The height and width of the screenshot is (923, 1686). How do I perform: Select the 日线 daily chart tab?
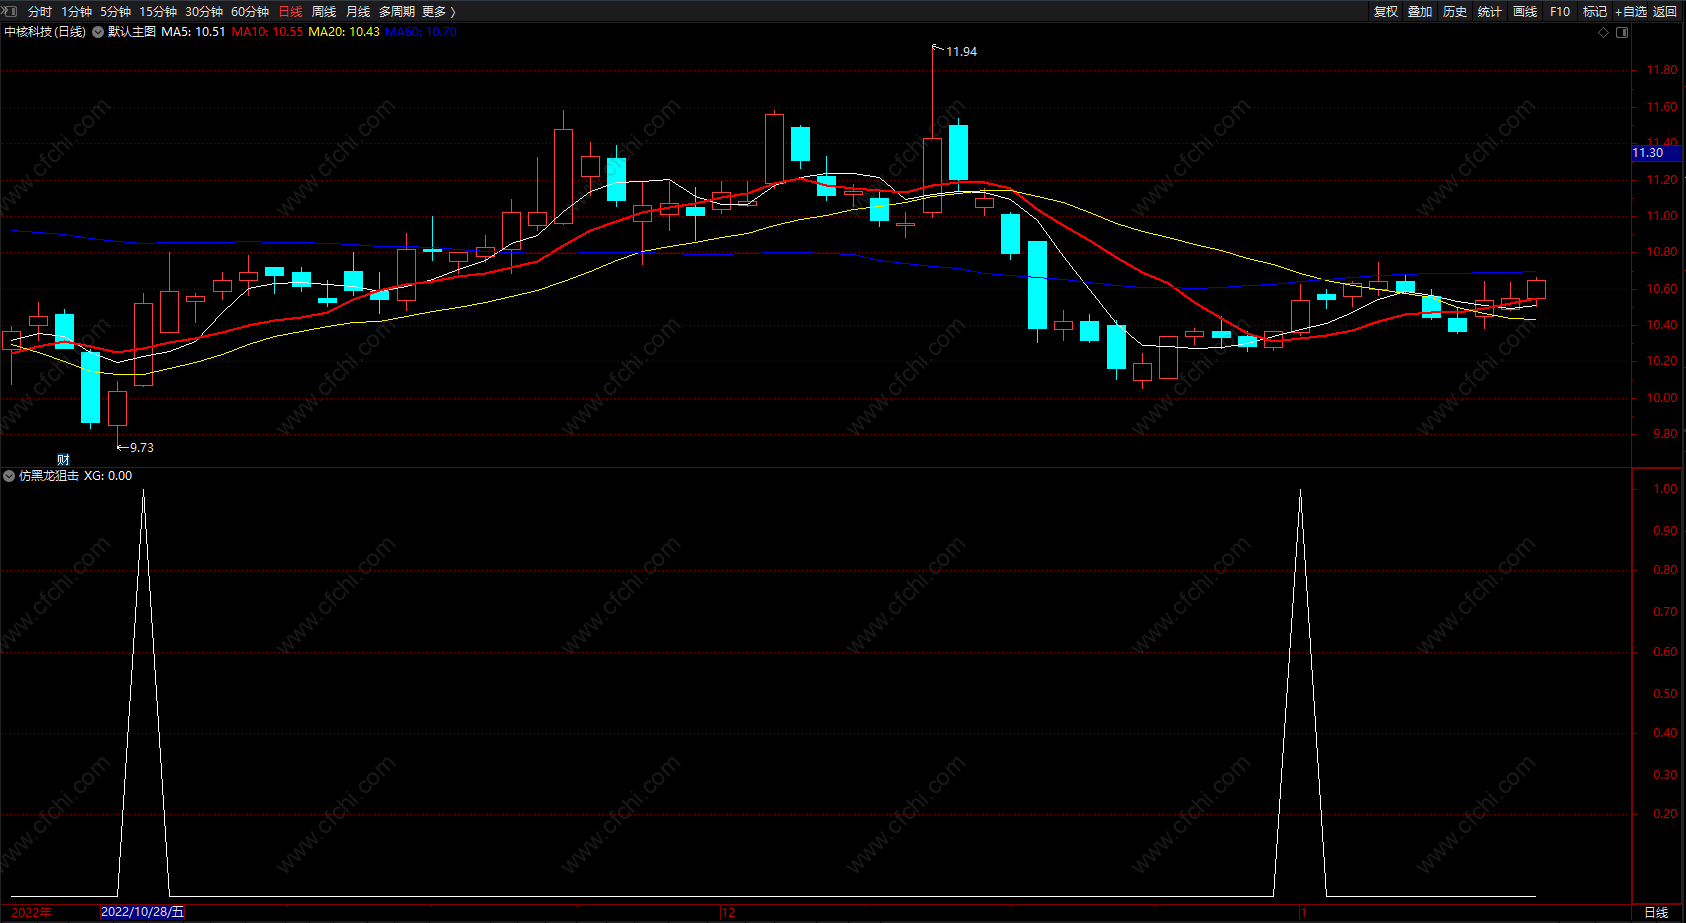pyautogui.click(x=290, y=12)
